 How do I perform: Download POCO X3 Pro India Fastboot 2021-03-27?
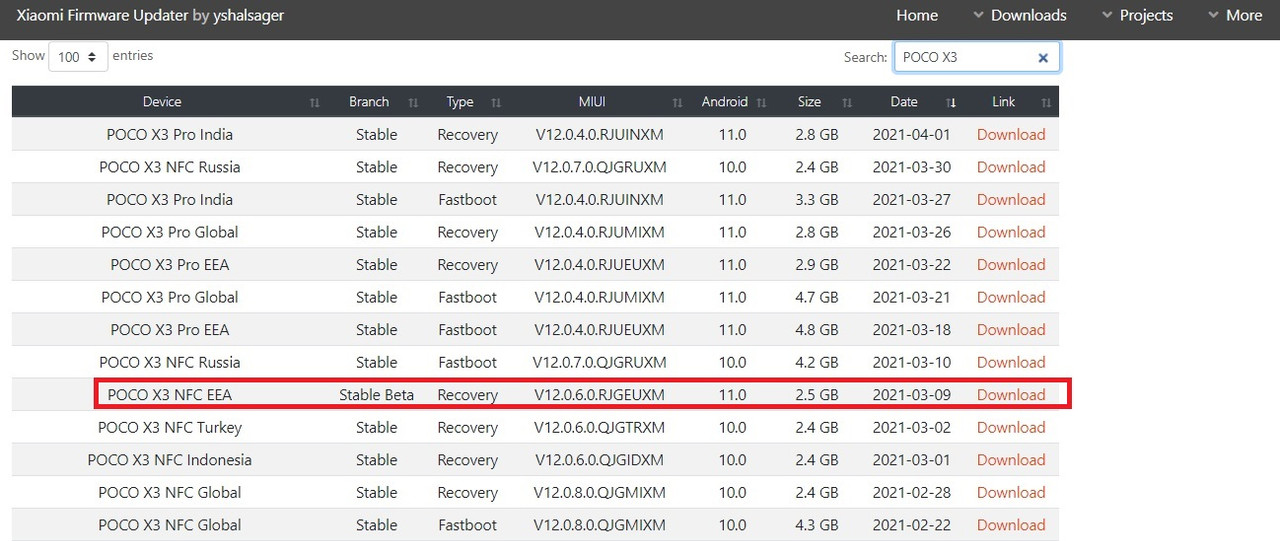pyautogui.click(x=1011, y=199)
